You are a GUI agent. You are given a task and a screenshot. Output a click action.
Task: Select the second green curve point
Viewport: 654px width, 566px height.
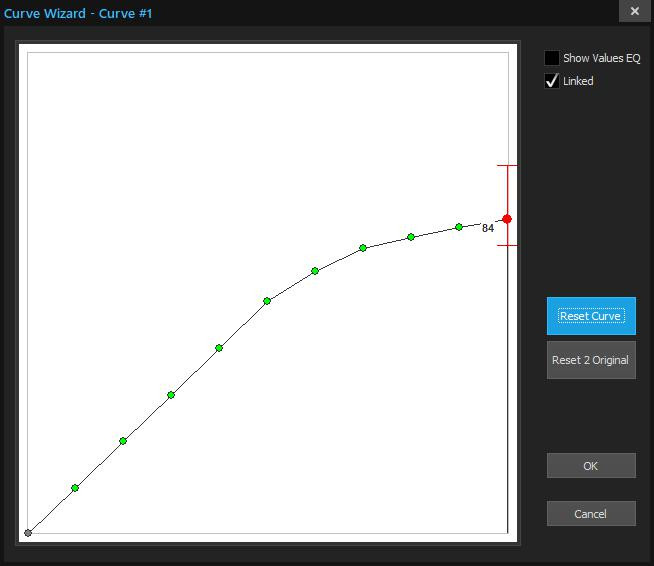(x=123, y=441)
